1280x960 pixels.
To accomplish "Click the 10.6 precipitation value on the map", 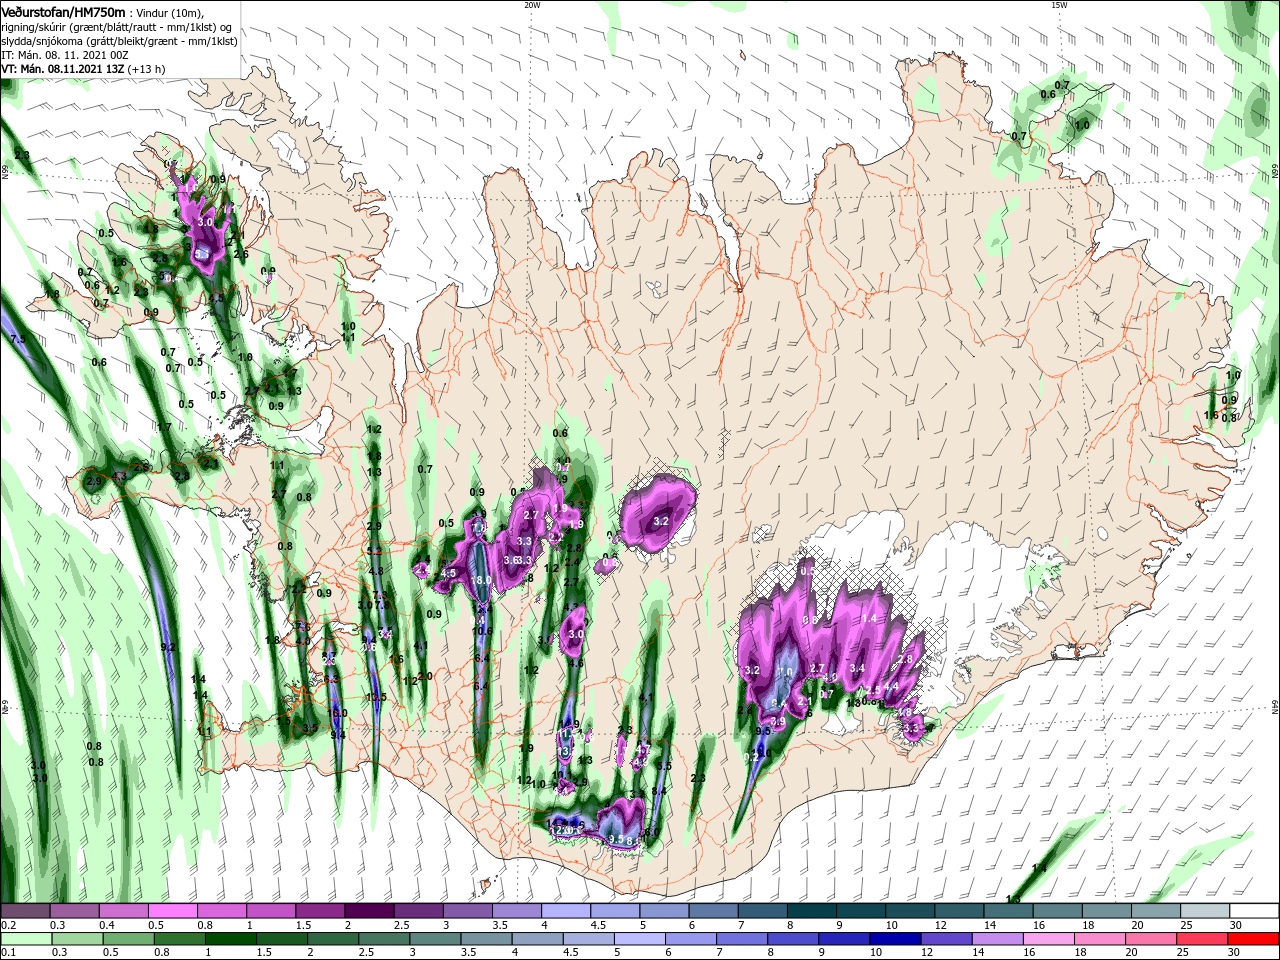I will (482, 631).
